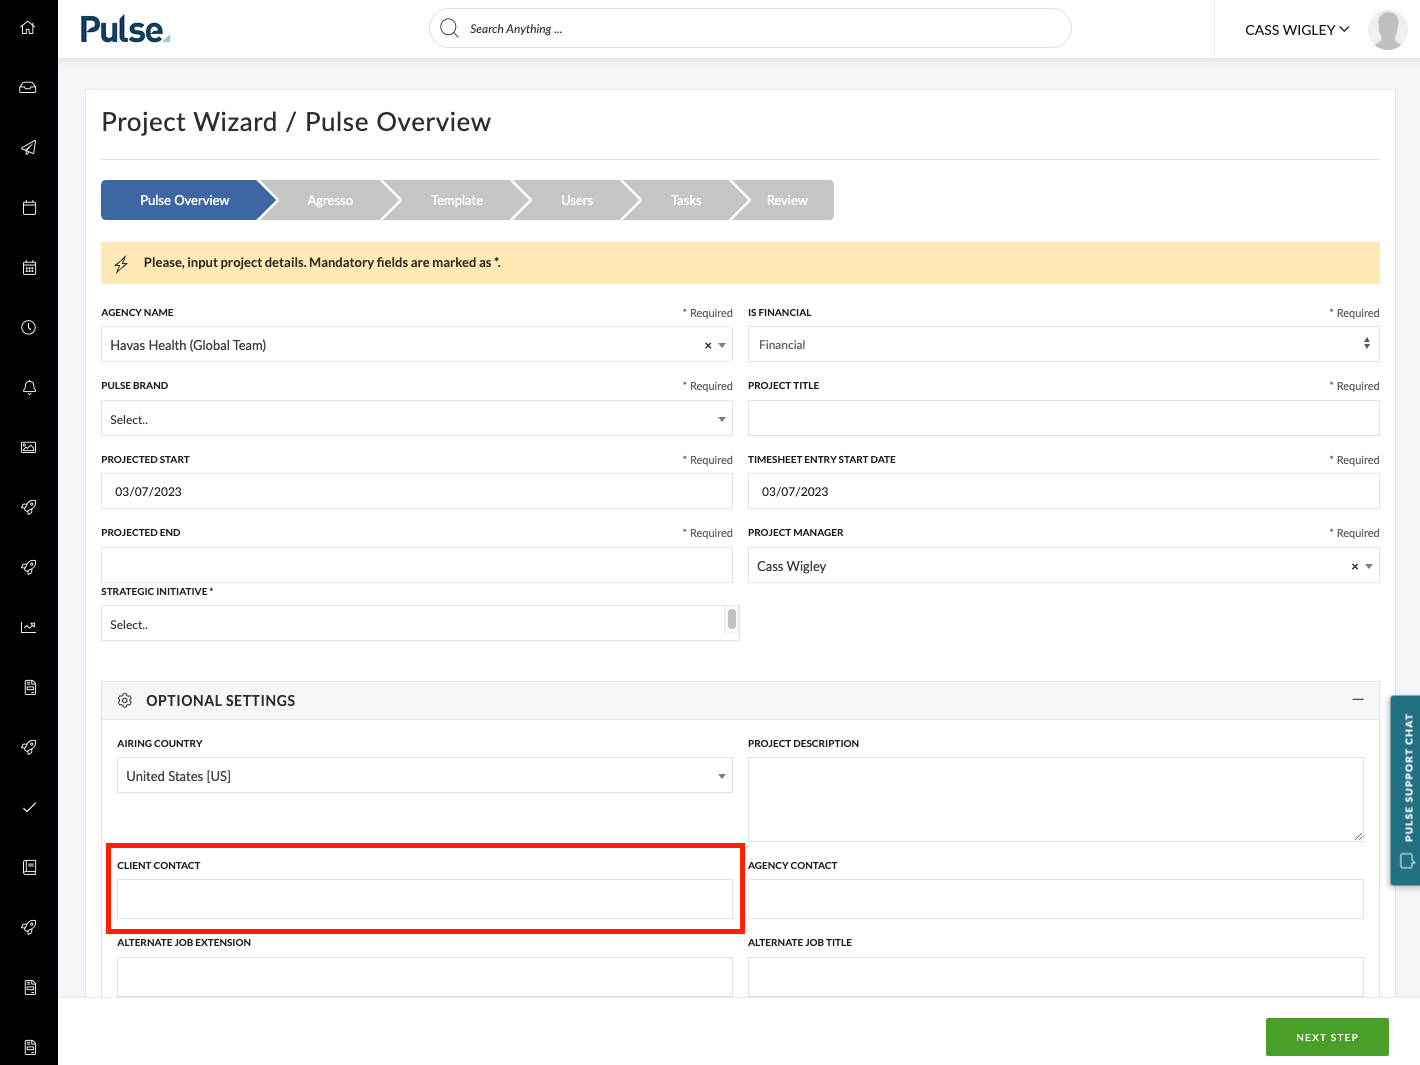This screenshot has width=1420, height=1065.
Task: Click the Projected Start date field
Action: click(x=416, y=491)
